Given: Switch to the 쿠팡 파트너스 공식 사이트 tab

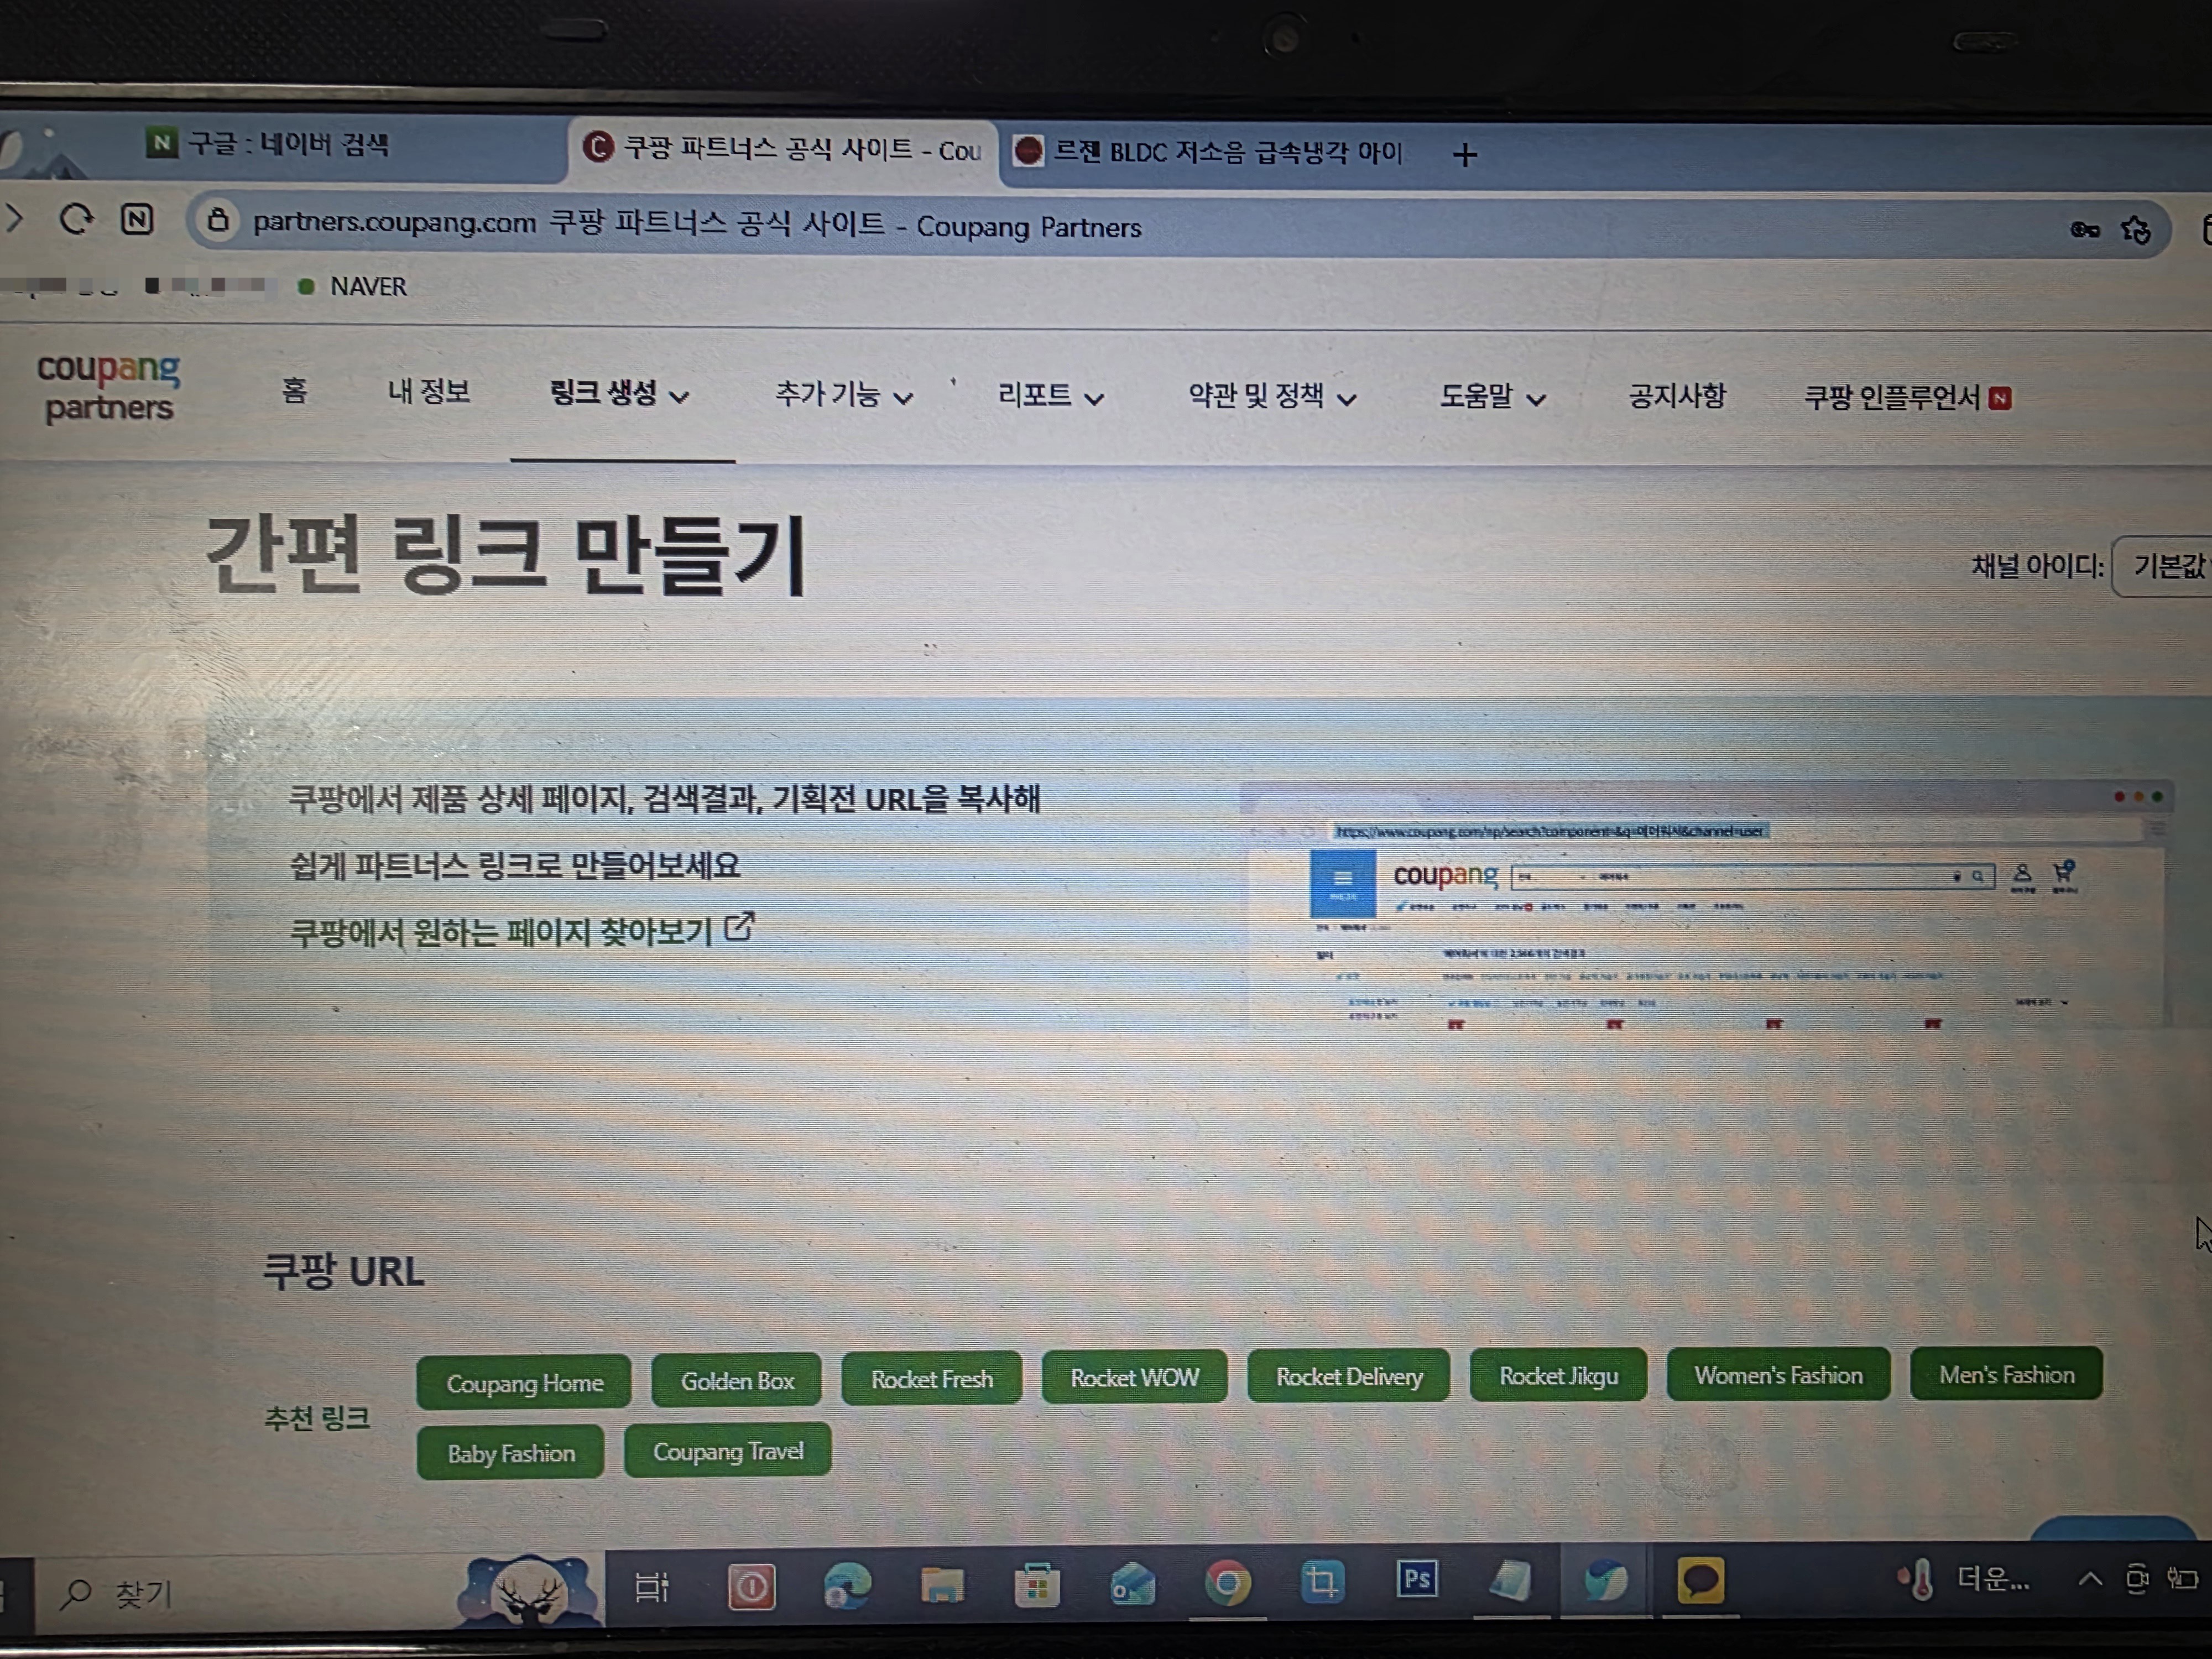Looking at the screenshot, I should (x=783, y=150).
